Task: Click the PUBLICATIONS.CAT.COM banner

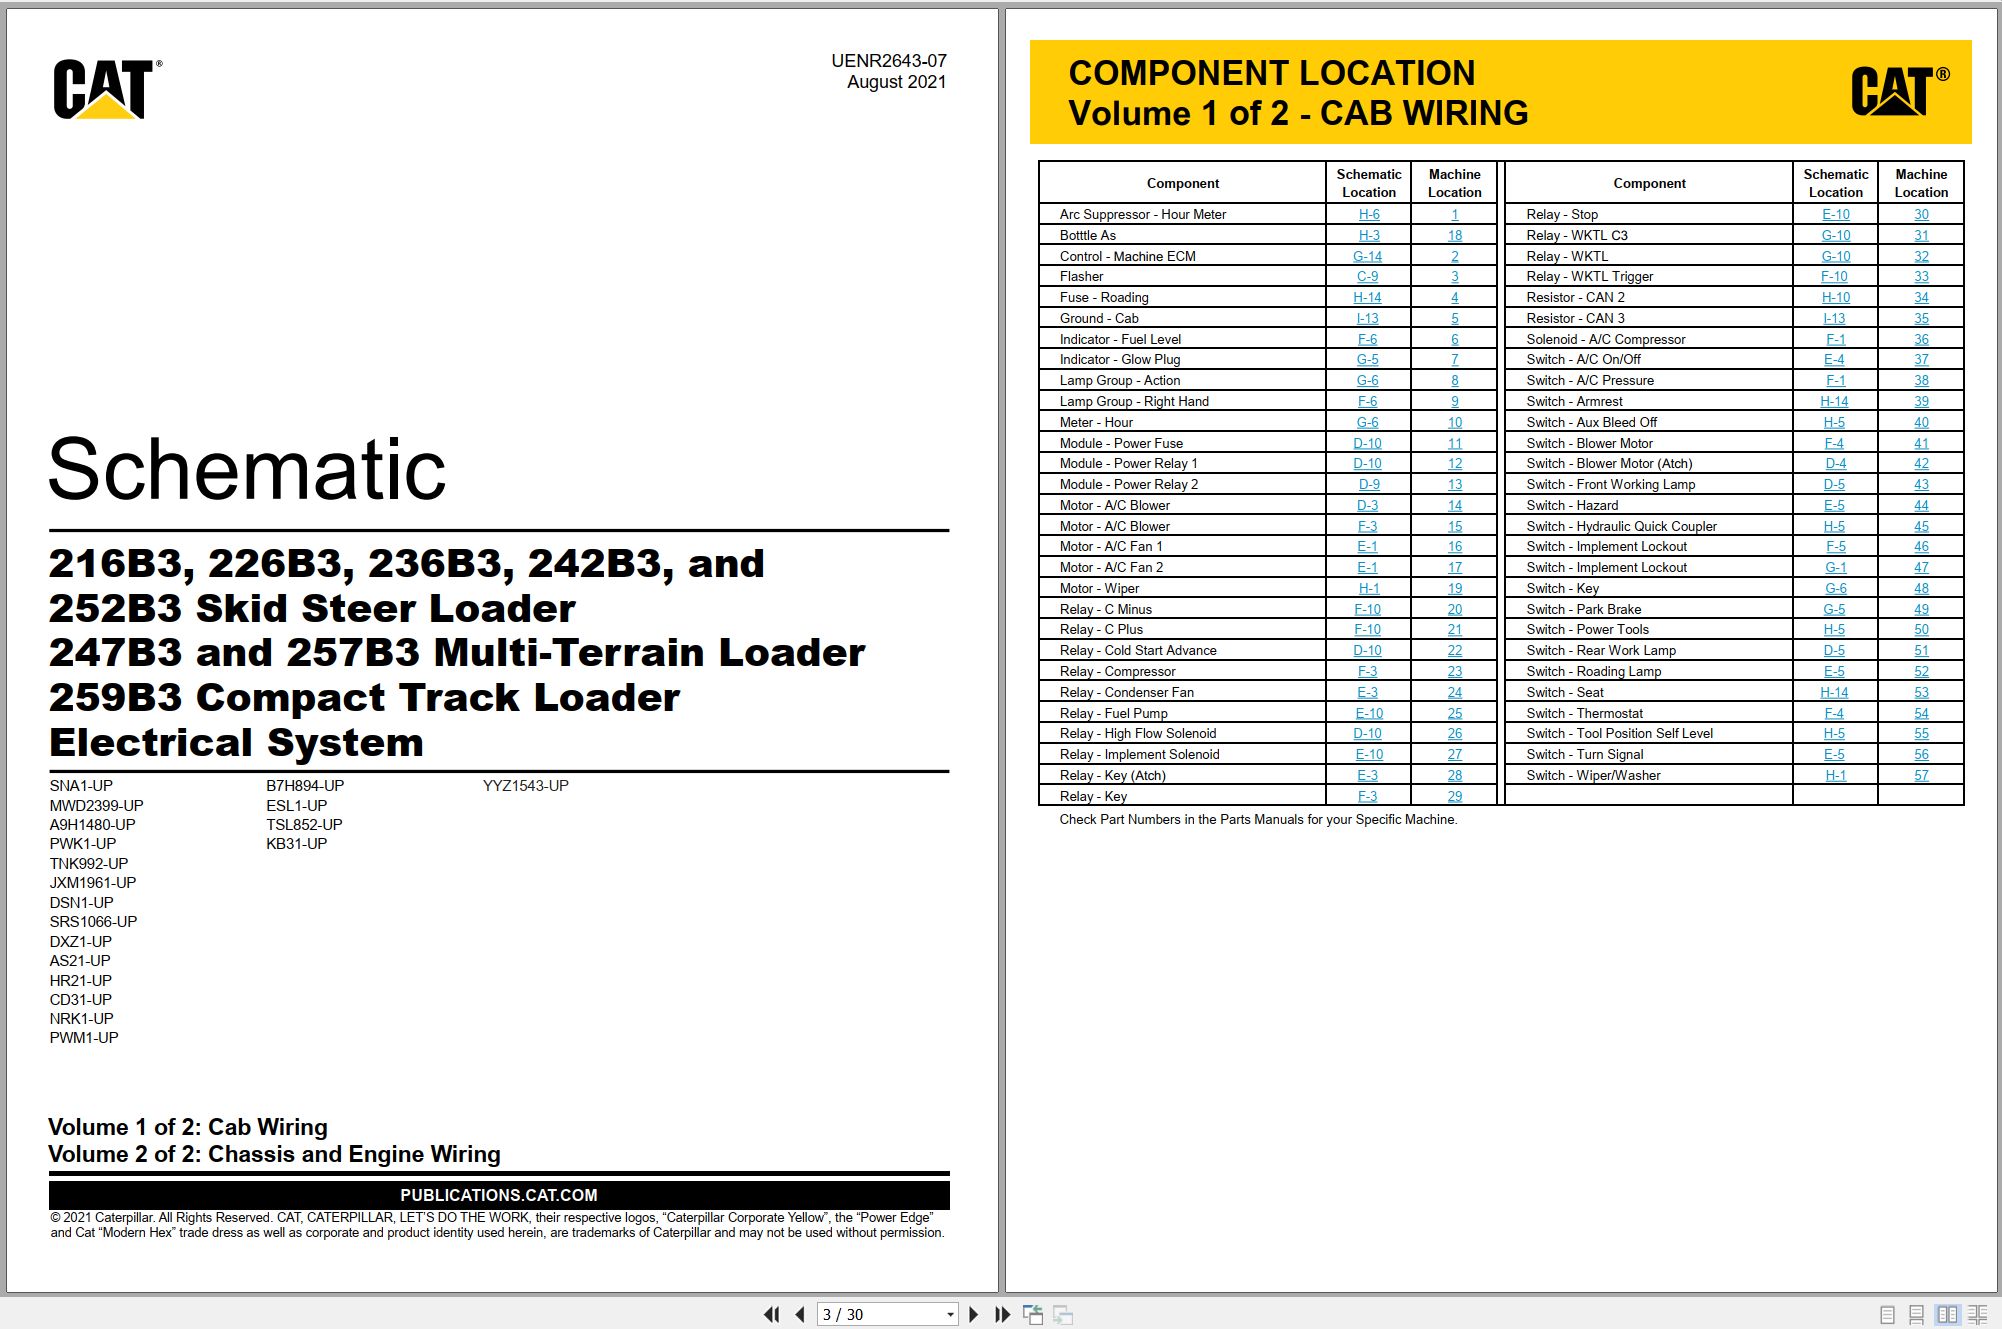Action: coord(499,1195)
